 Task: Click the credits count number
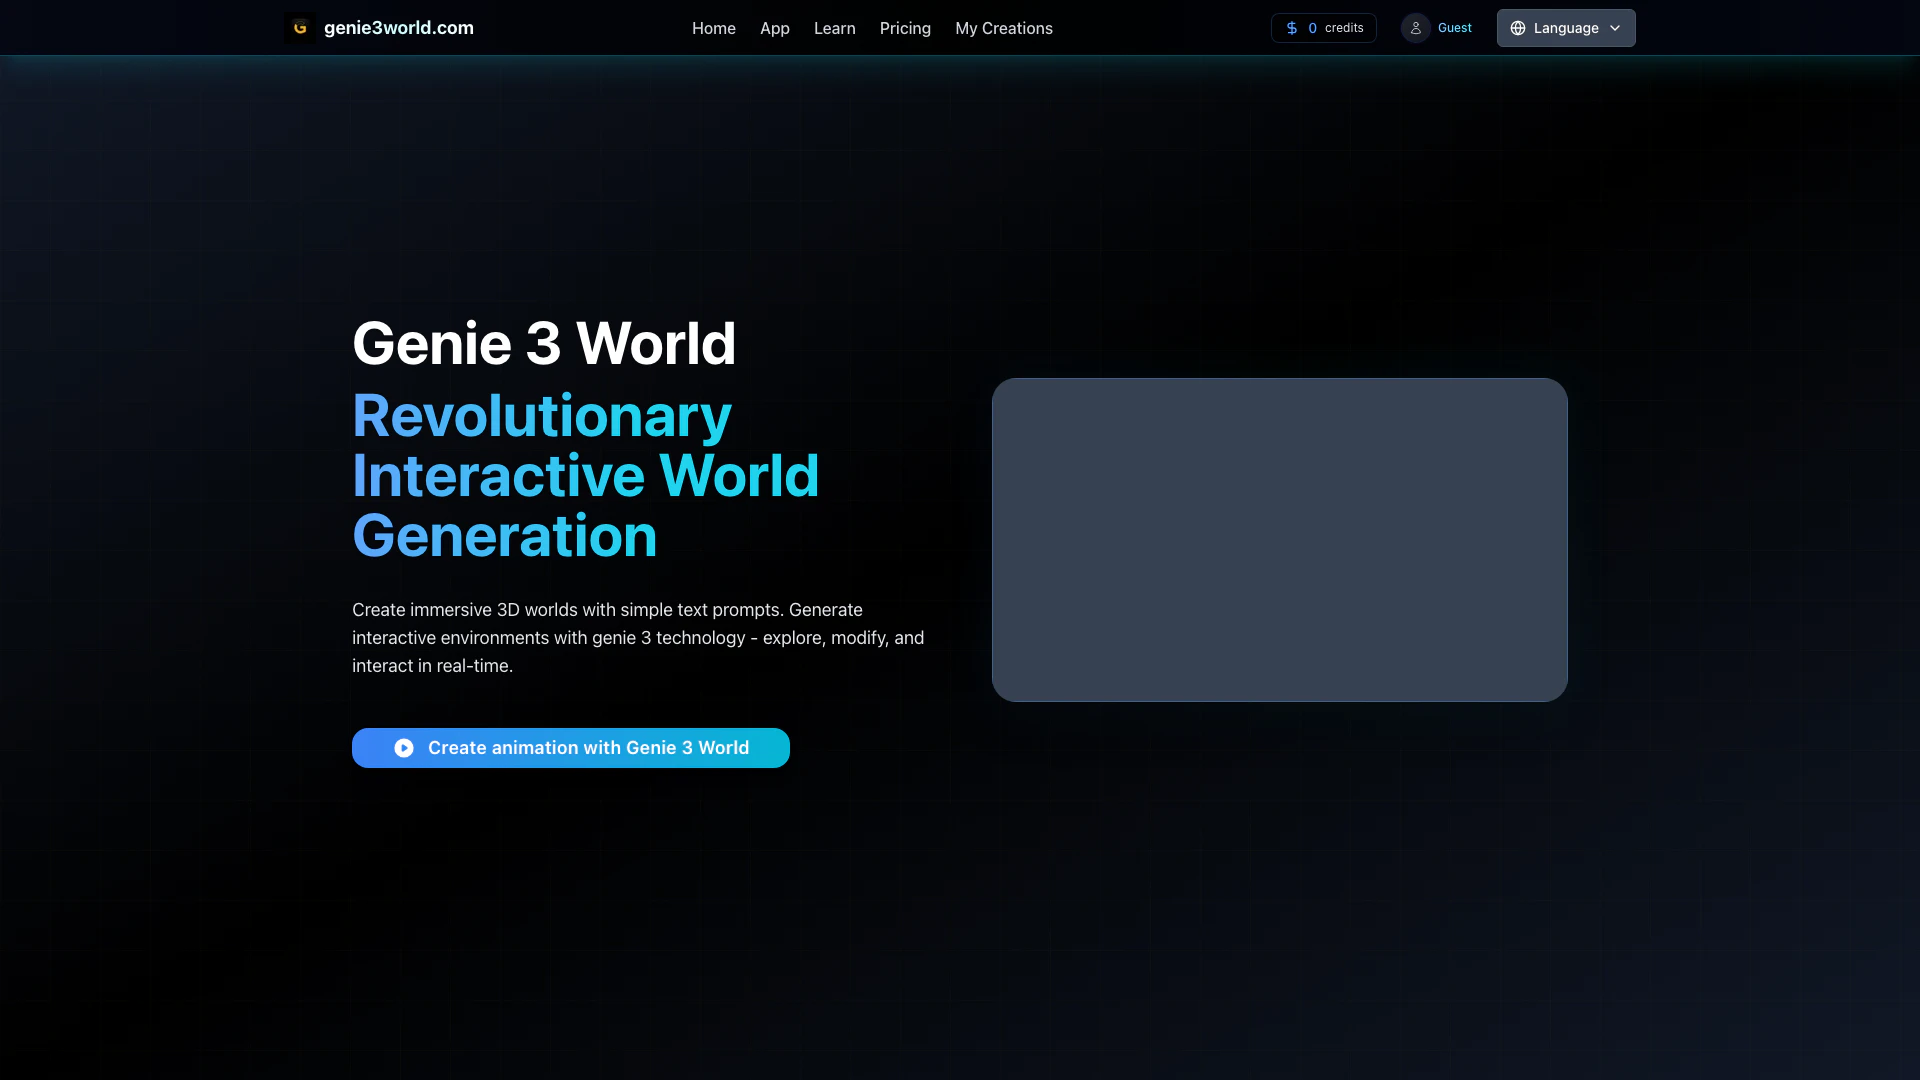pos(1312,28)
